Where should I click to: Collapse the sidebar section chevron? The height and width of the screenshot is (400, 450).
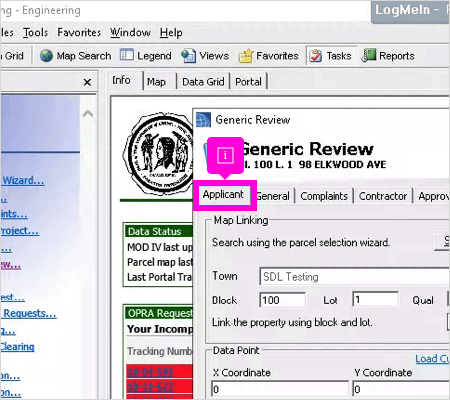(88, 114)
